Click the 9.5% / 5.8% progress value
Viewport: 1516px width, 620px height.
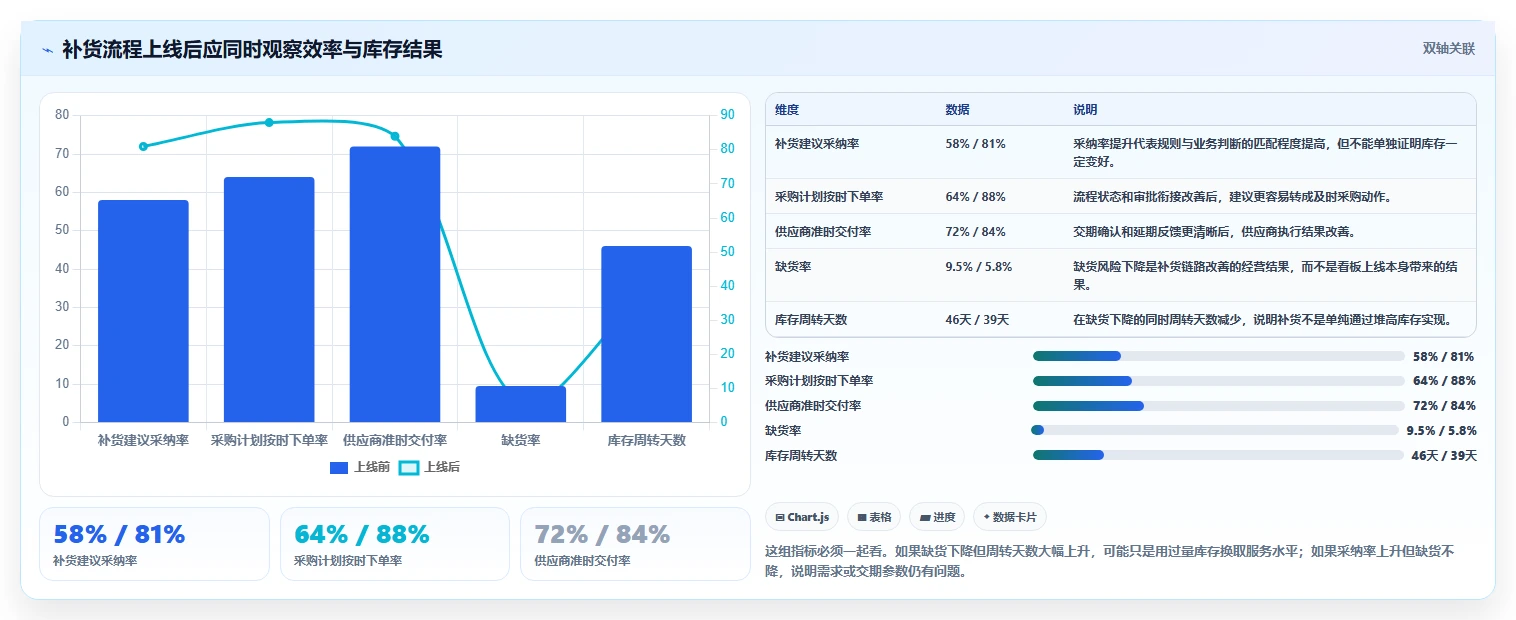click(x=1441, y=431)
